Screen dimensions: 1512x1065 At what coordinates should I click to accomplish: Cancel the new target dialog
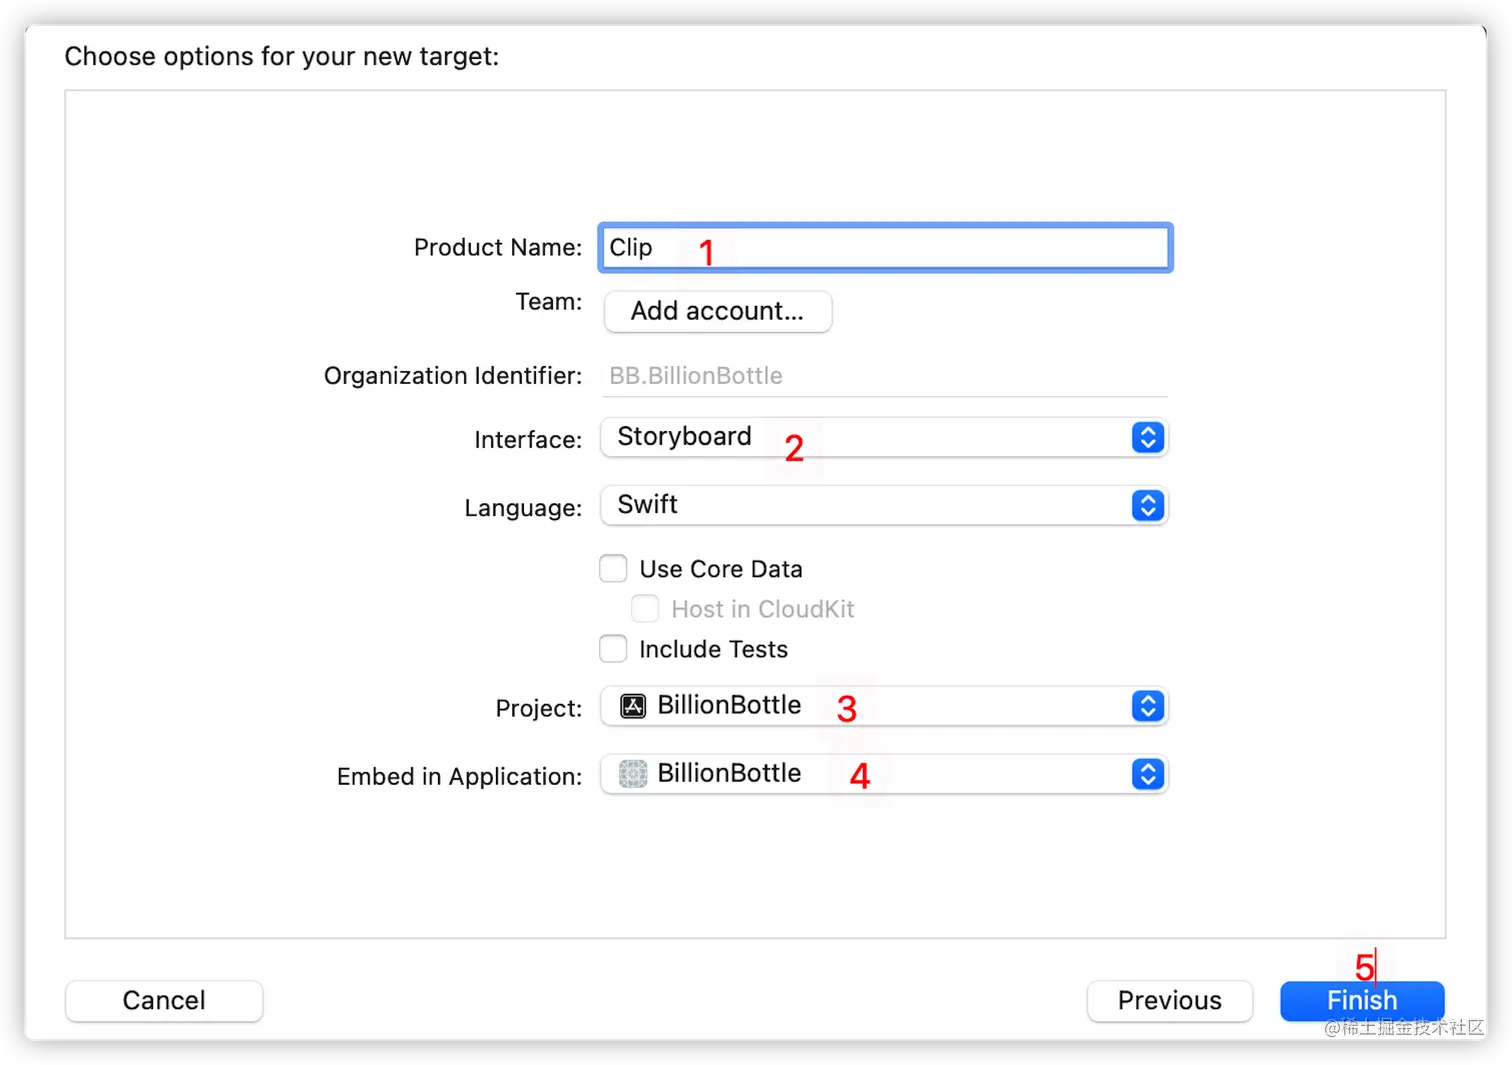coord(164,1000)
